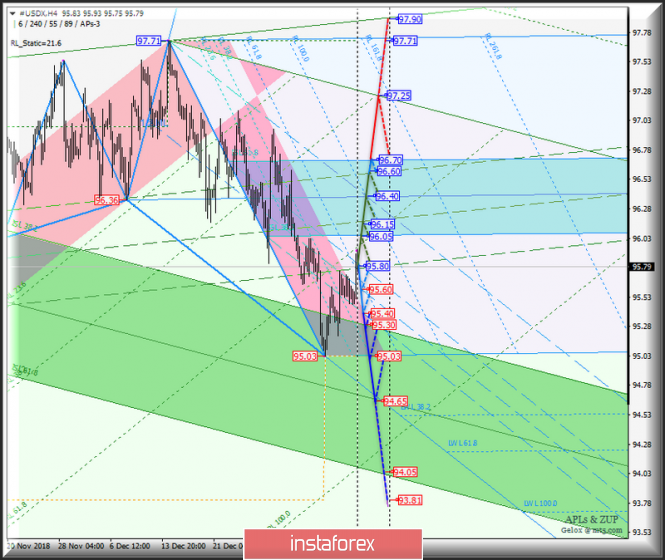665x560 pixels.
Task: Click 96.53 on the price axis
Action: pyautogui.click(x=642, y=179)
